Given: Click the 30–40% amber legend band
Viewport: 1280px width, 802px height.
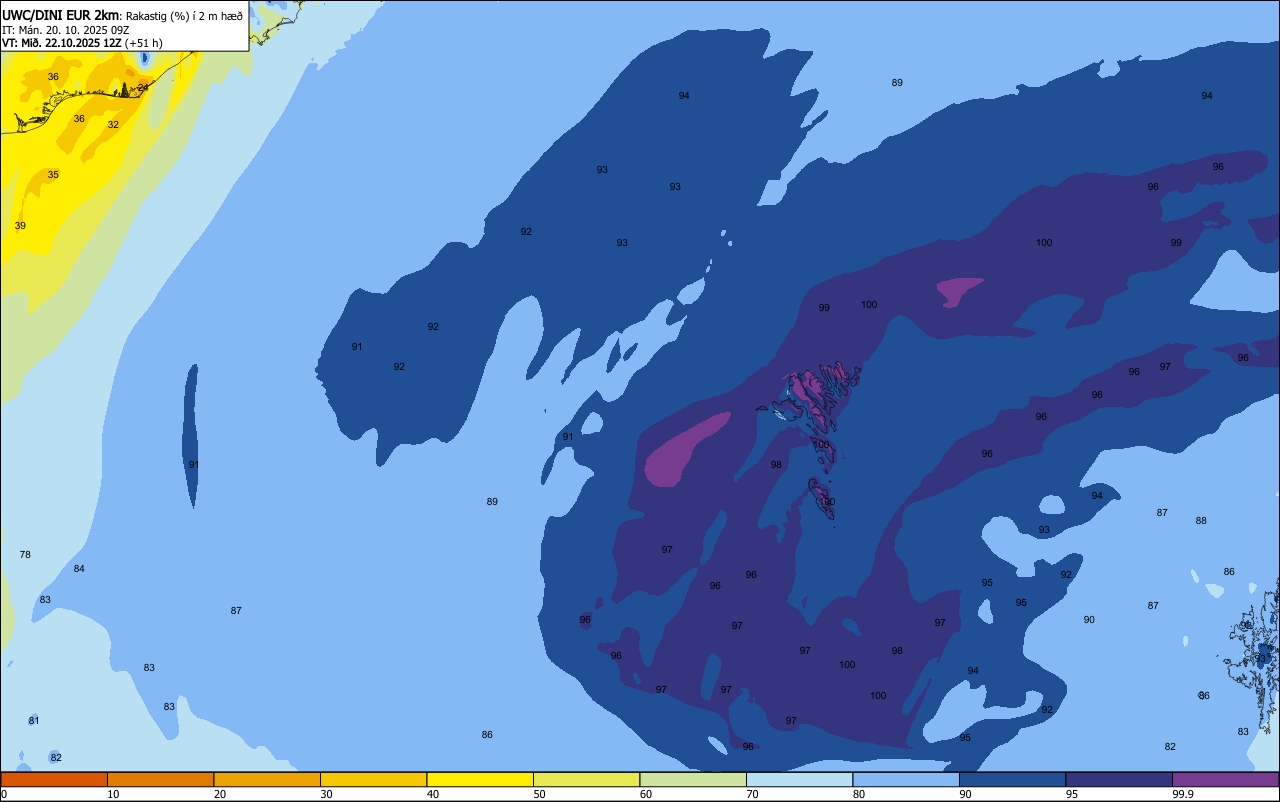Looking at the screenshot, I should pos(373,779).
